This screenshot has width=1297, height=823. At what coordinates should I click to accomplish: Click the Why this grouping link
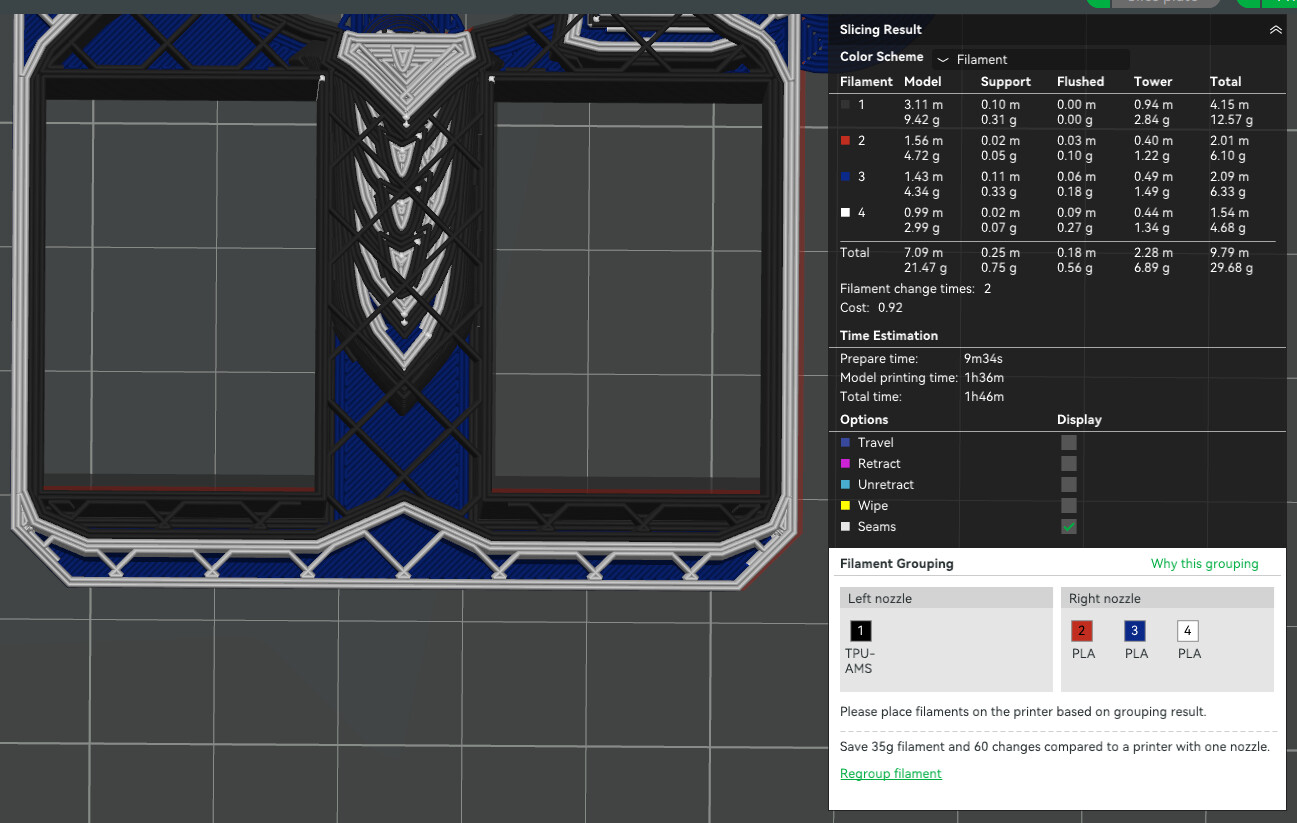(1204, 563)
